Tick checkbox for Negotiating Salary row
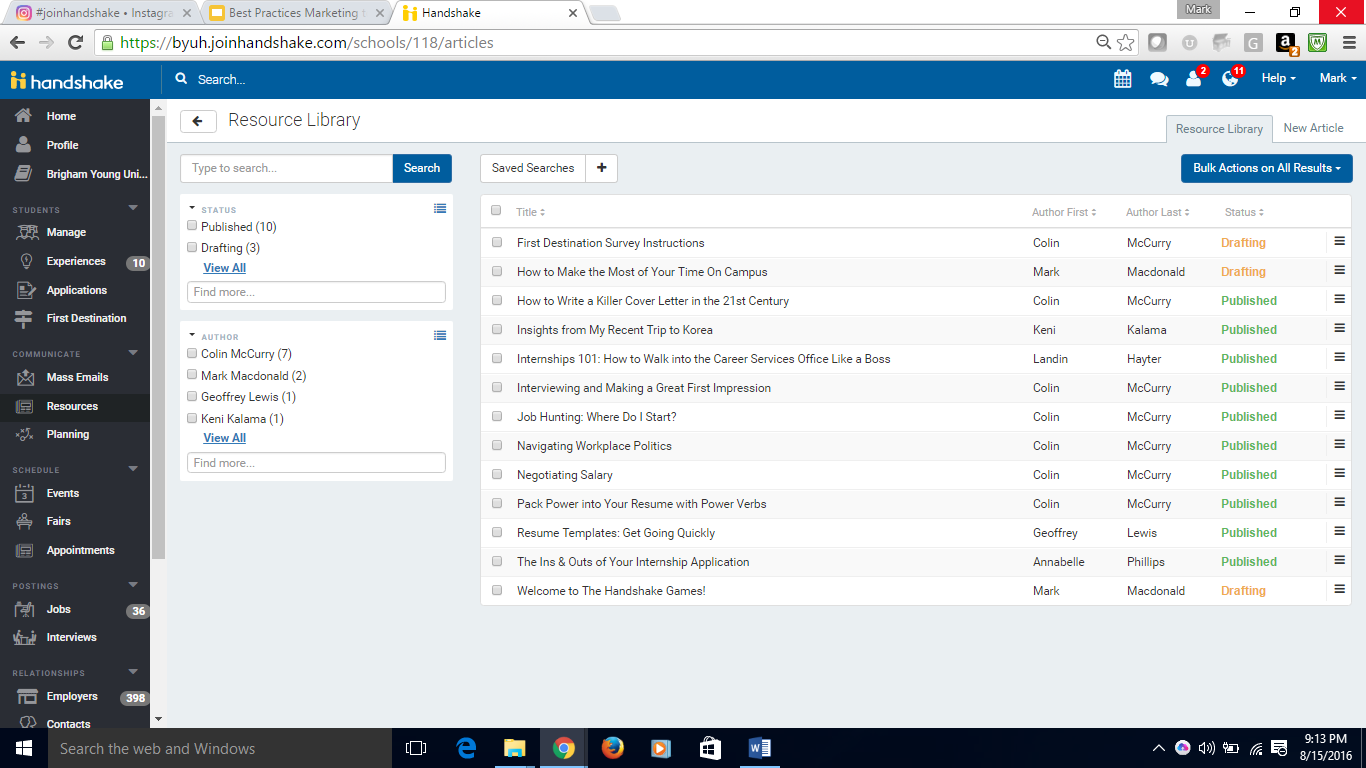This screenshot has width=1366, height=768. pos(497,474)
